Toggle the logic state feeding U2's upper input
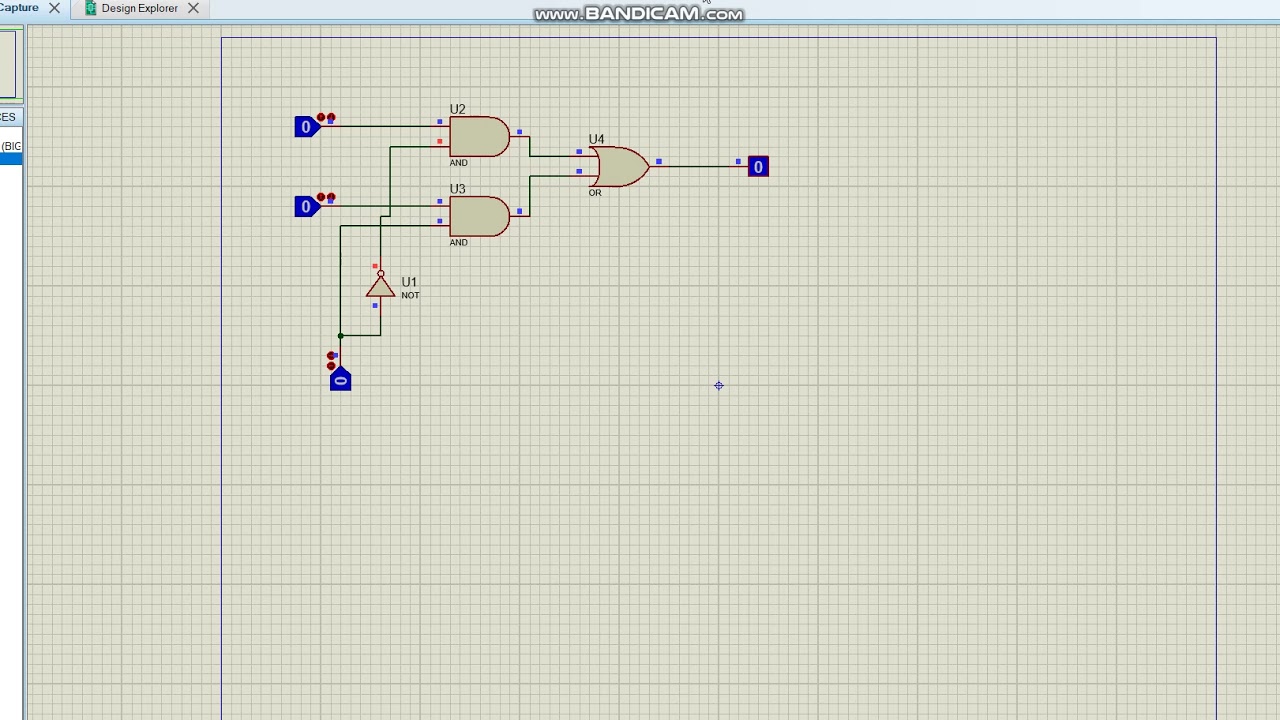Viewport: 1280px width, 720px height. pyautogui.click(x=306, y=127)
